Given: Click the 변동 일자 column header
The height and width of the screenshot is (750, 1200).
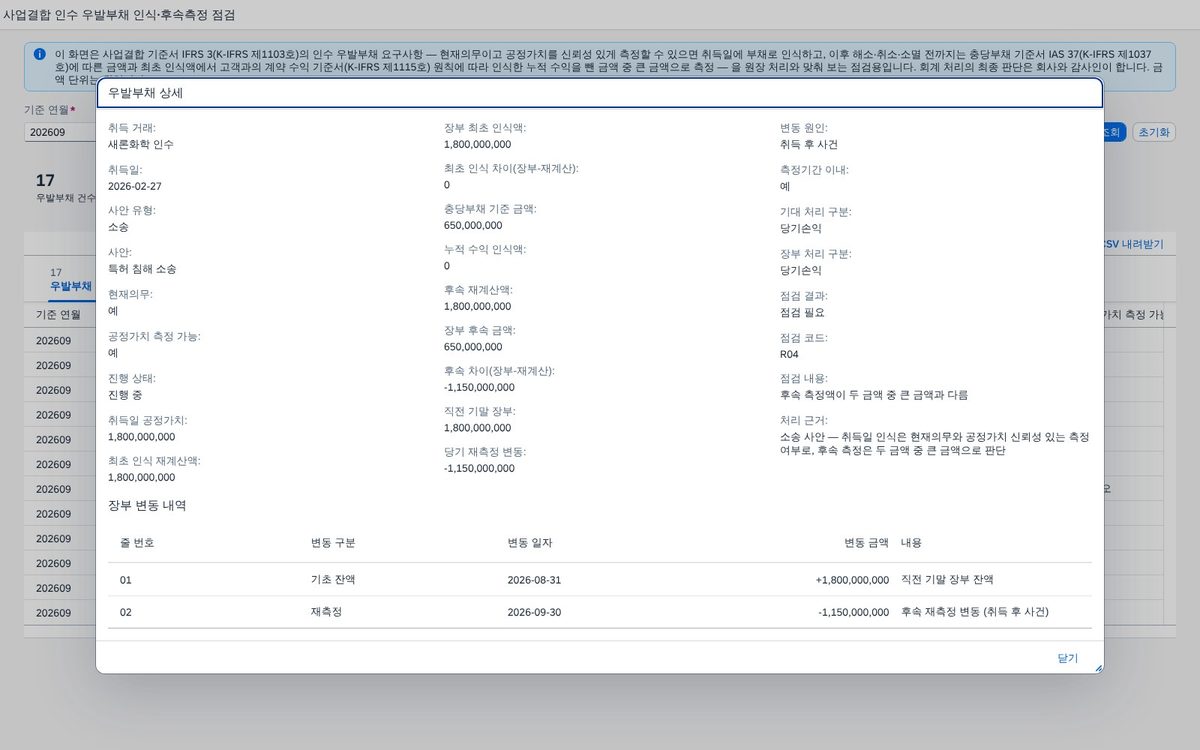Looking at the screenshot, I should click(x=530, y=542).
